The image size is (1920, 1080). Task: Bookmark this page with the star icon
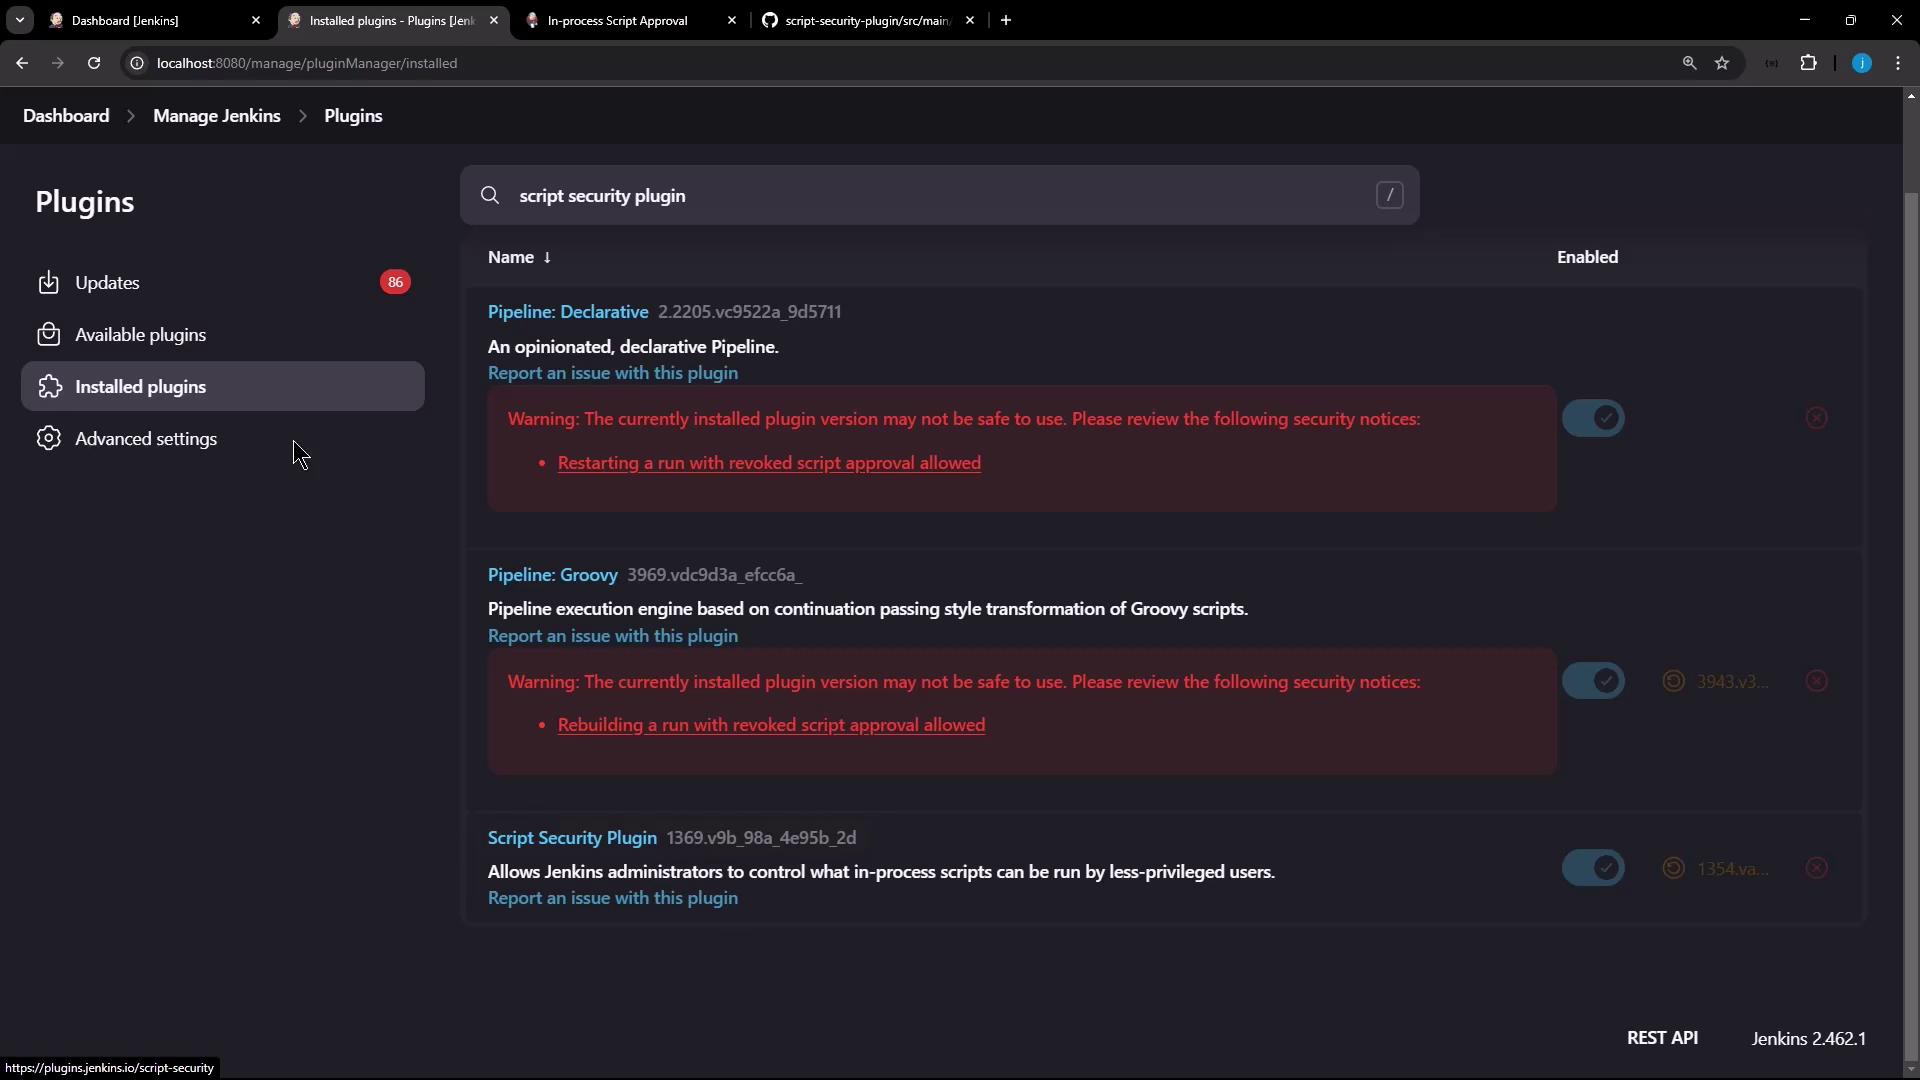point(1722,63)
